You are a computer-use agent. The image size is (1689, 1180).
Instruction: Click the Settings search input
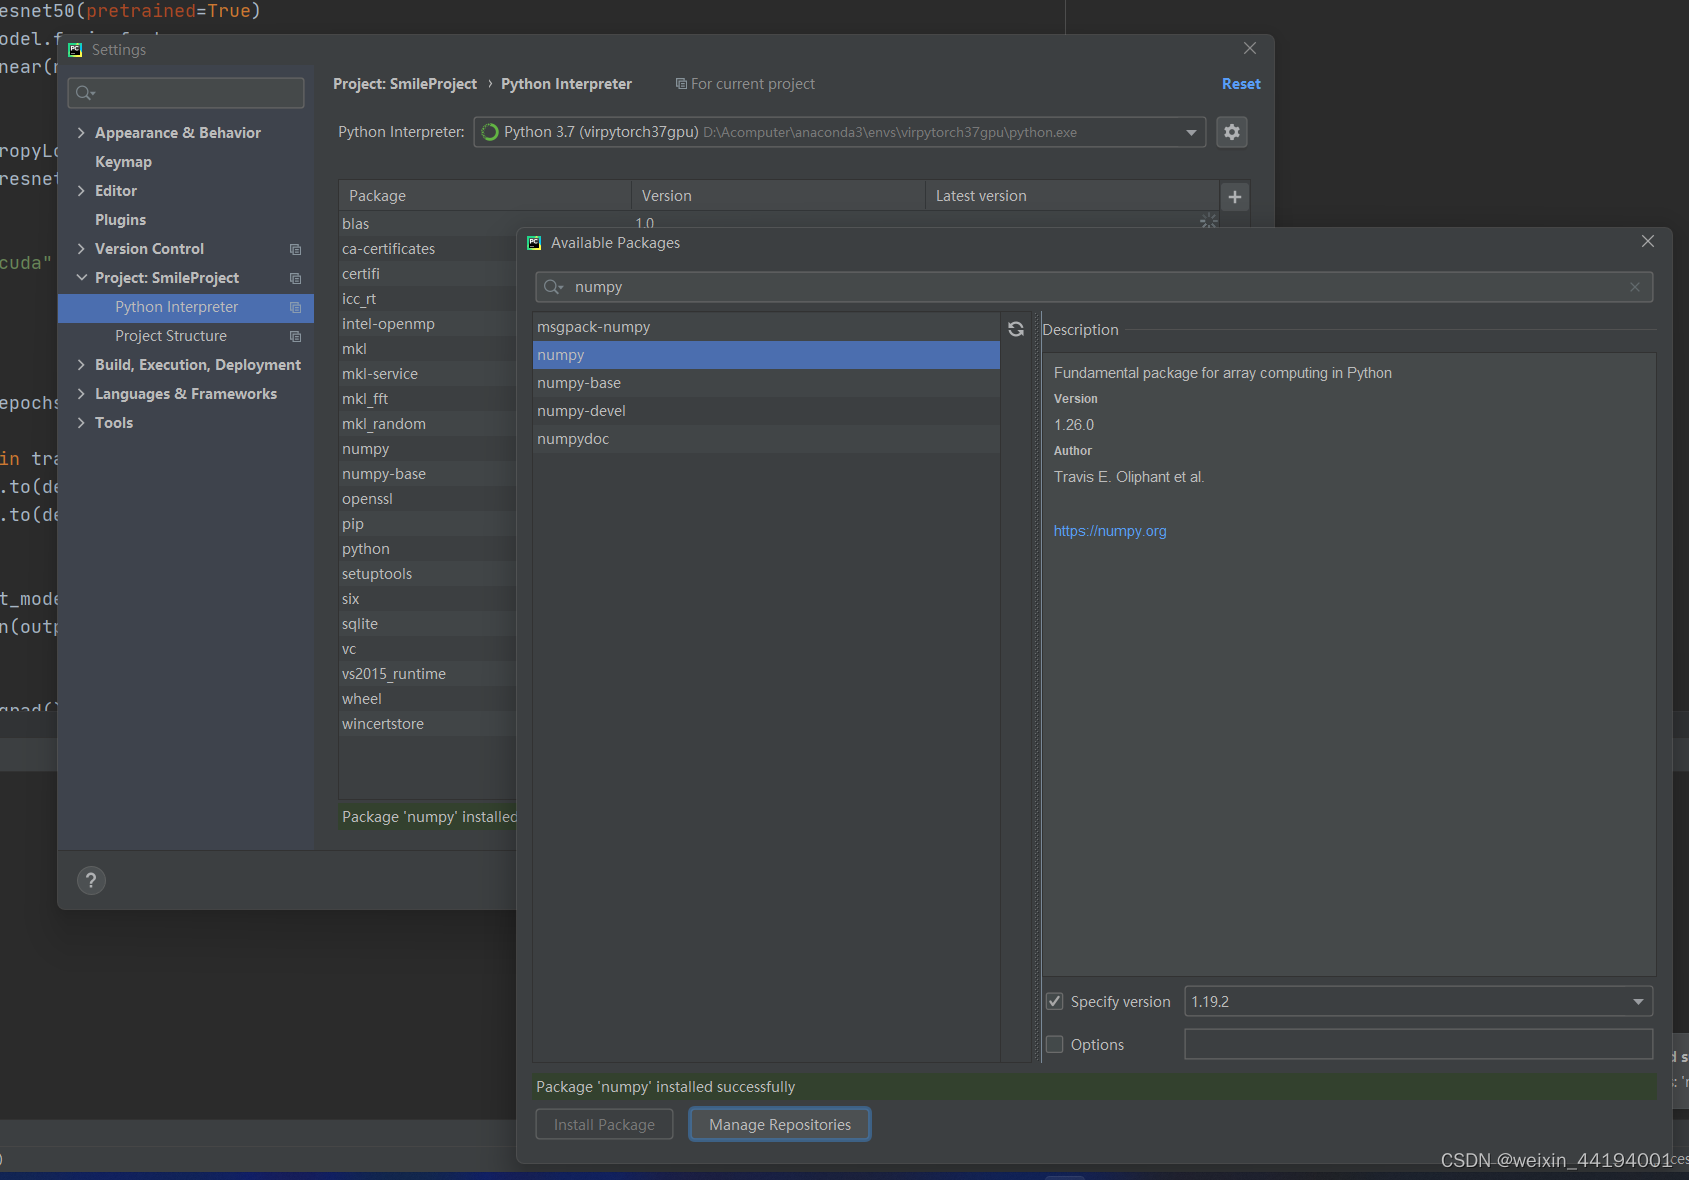186,93
